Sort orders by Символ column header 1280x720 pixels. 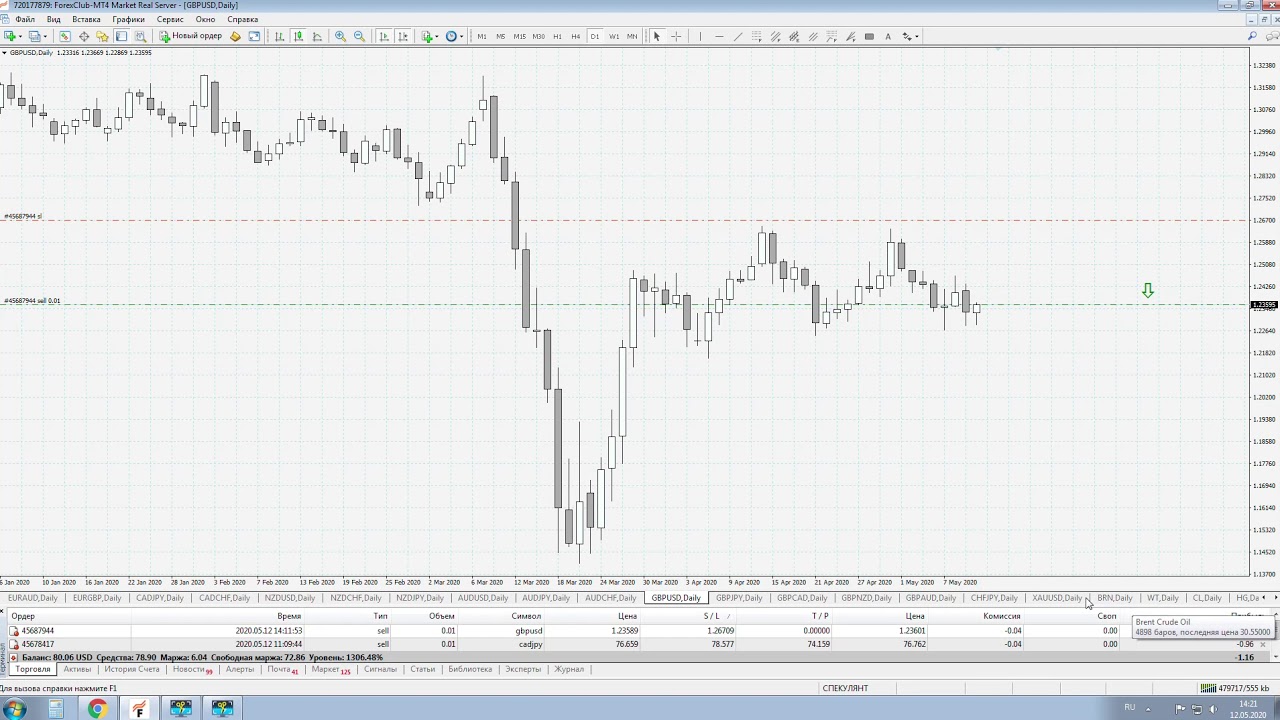point(526,616)
